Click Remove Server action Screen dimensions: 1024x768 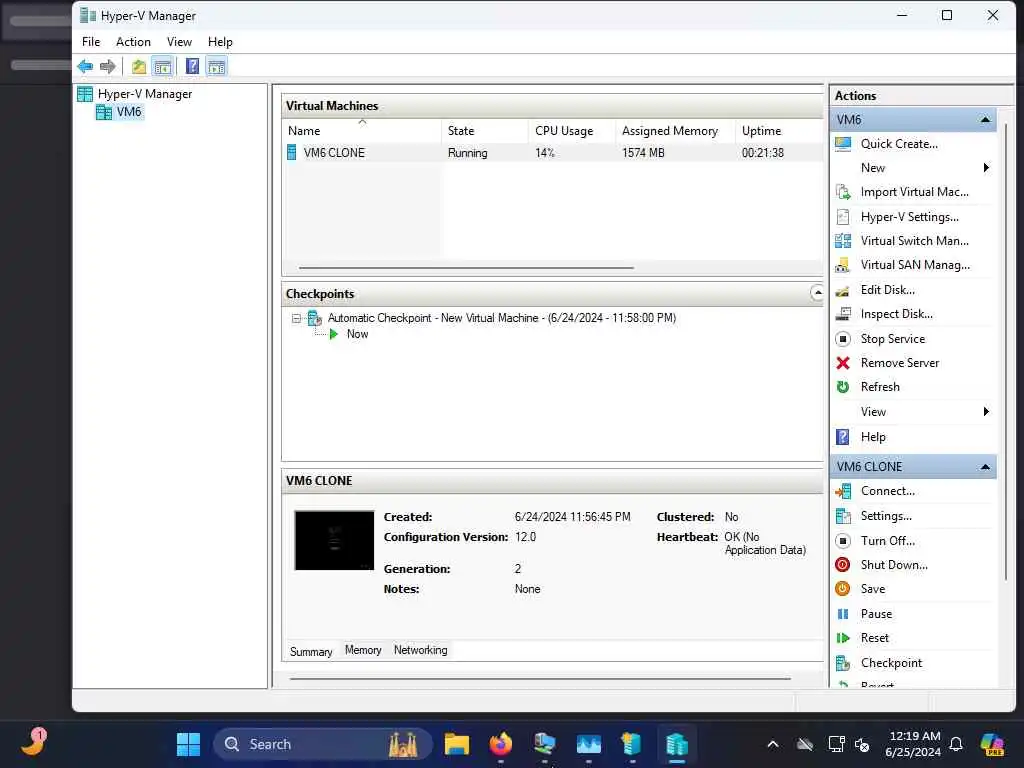(899, 363)
